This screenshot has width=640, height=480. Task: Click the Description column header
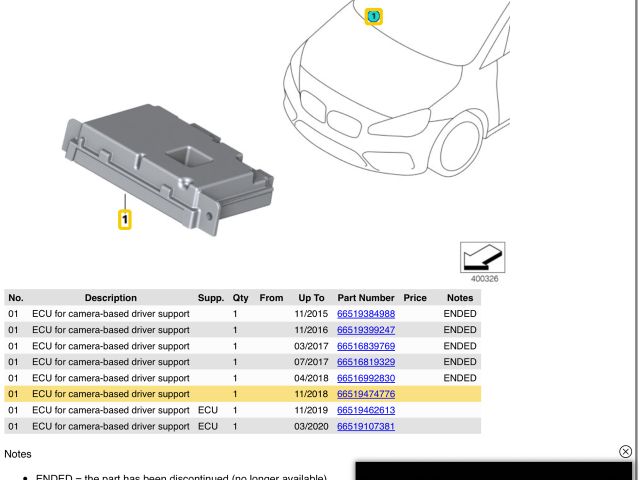point(110,298)
